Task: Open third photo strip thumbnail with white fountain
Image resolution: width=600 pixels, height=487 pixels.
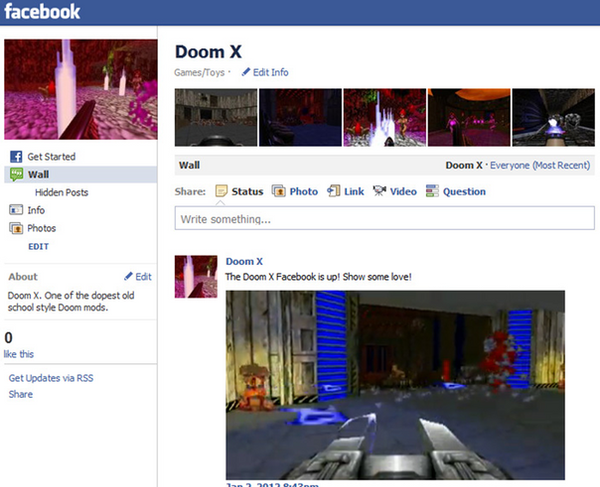Action: click(x=385, y=117)
